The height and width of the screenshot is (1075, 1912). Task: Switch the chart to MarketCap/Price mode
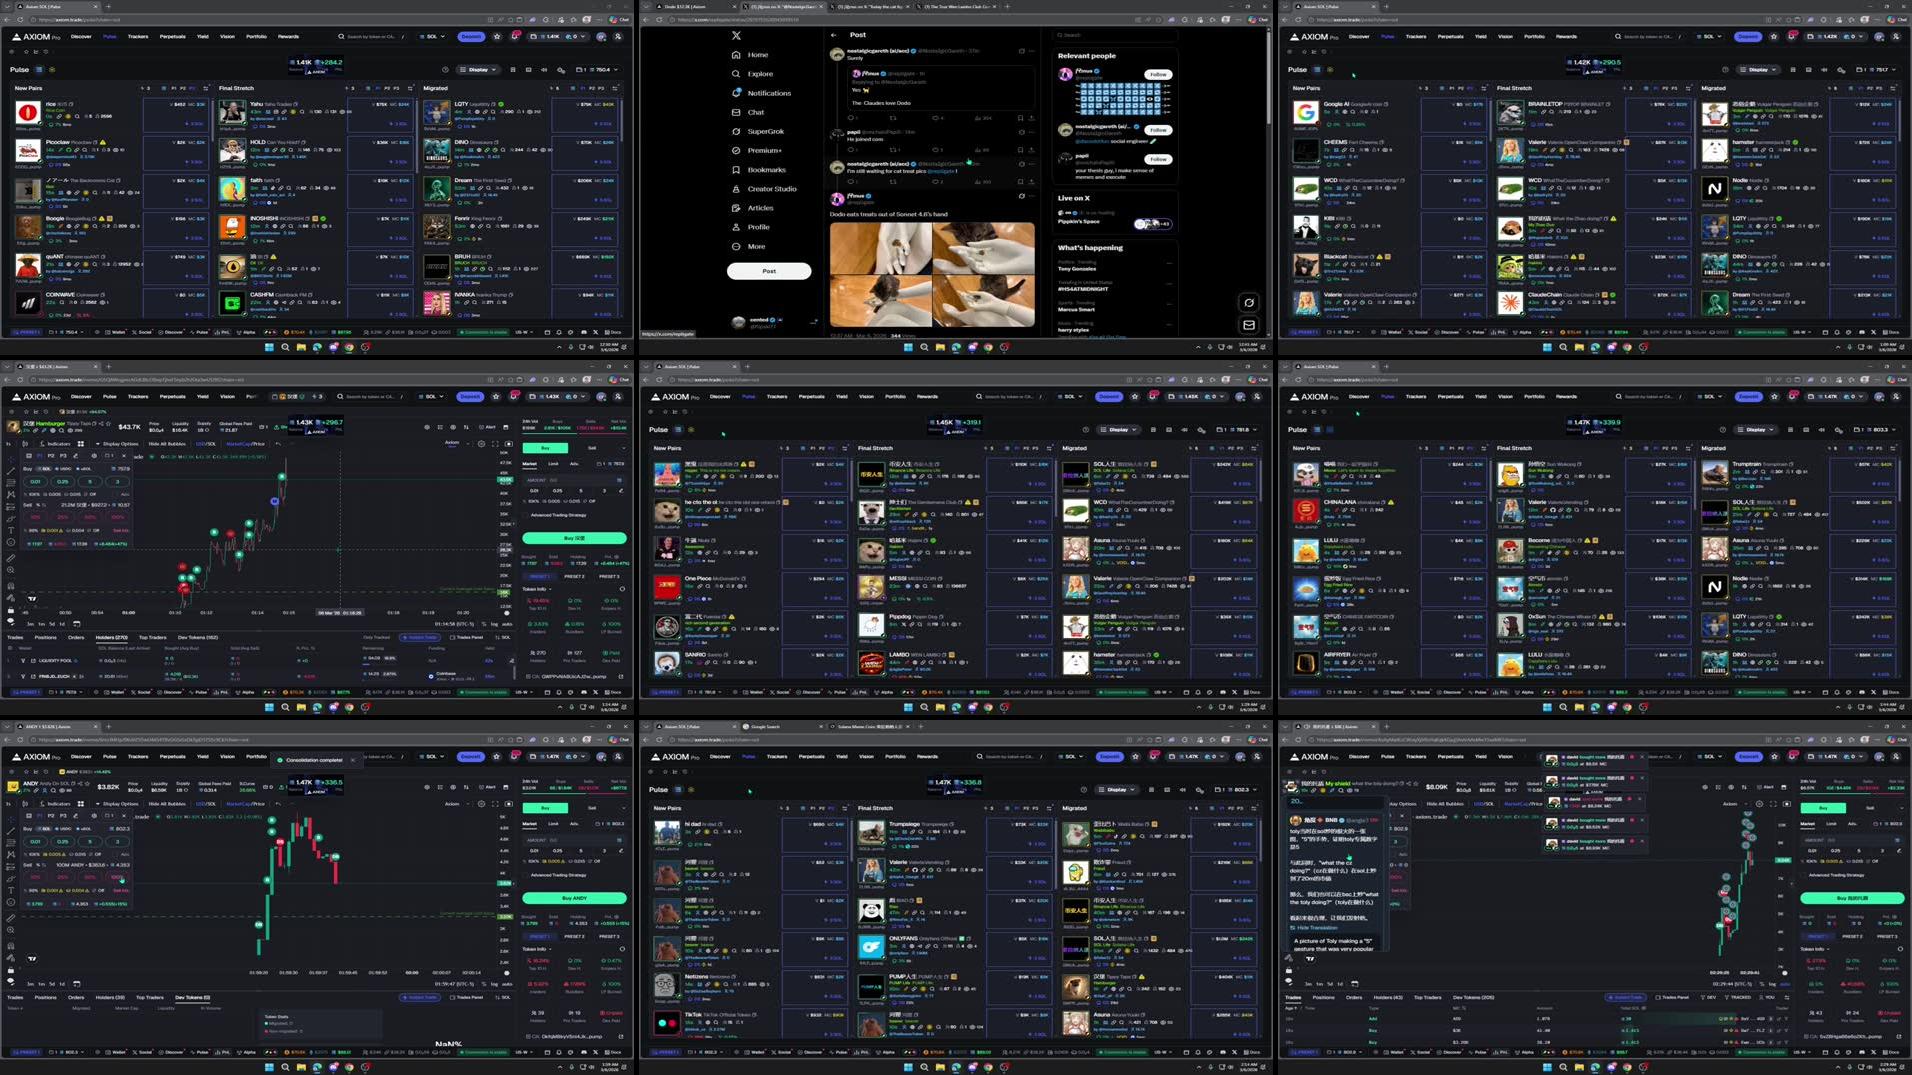point(247,444)
